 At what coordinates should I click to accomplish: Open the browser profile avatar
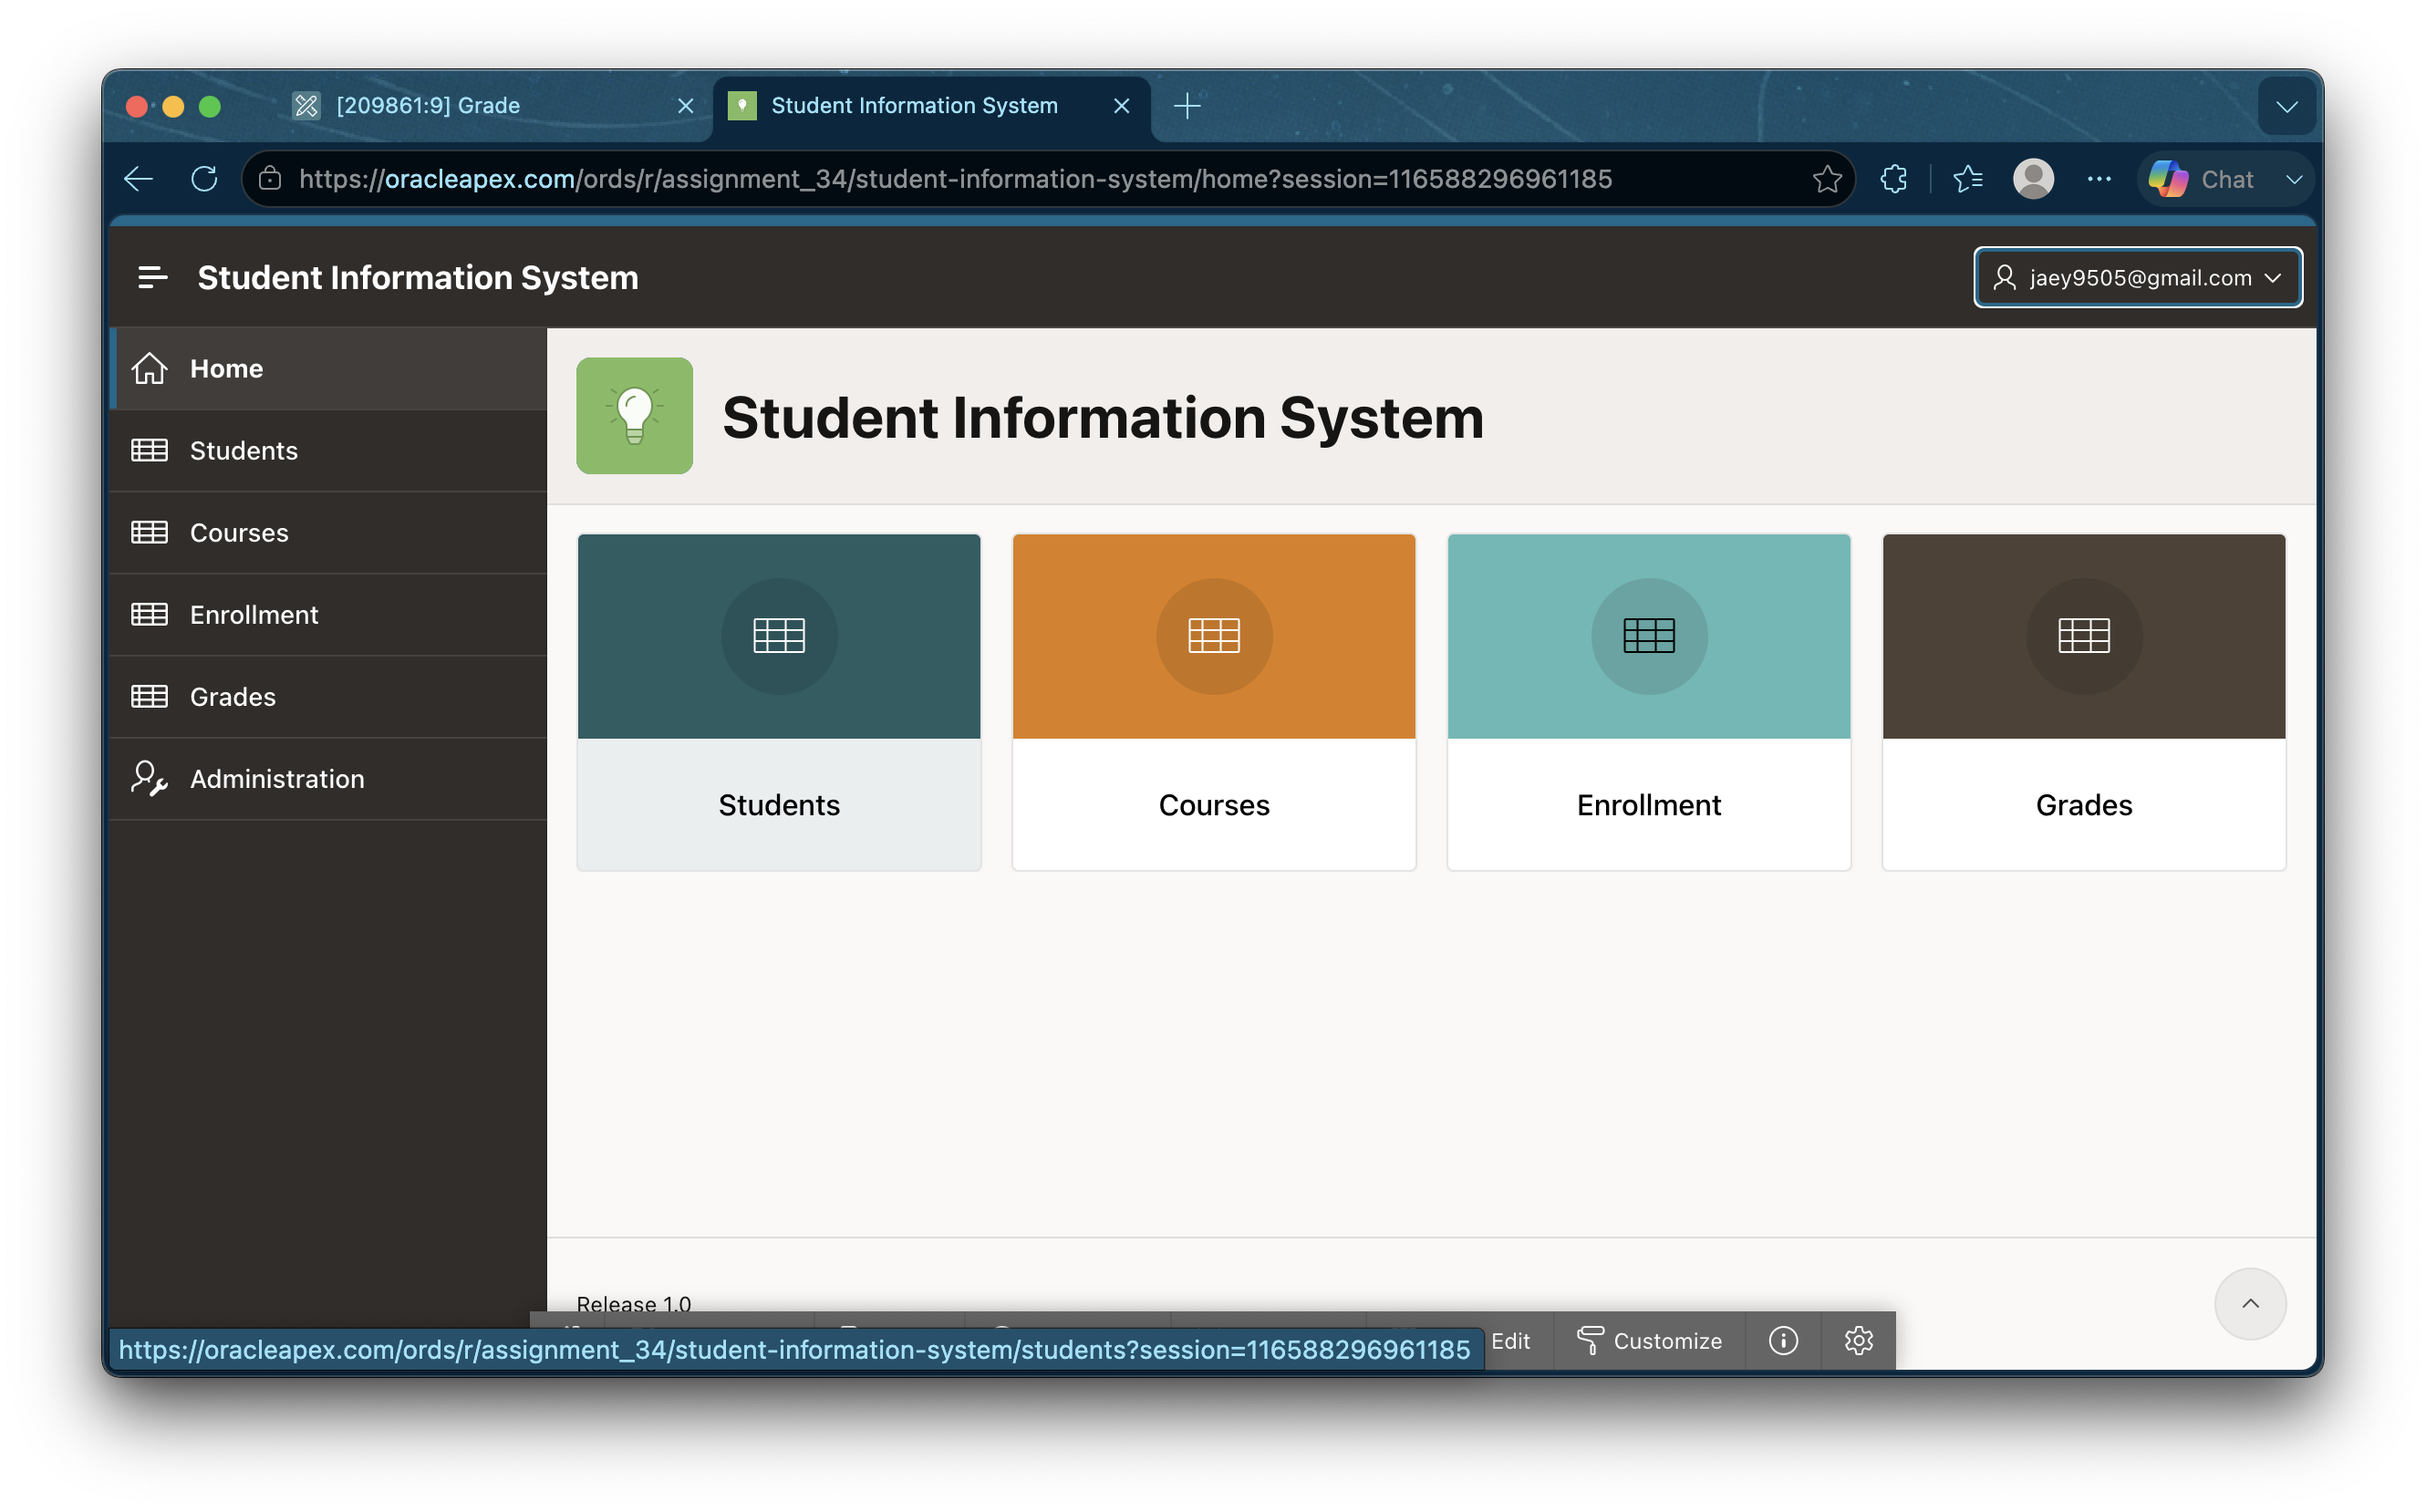point(2033,179)
